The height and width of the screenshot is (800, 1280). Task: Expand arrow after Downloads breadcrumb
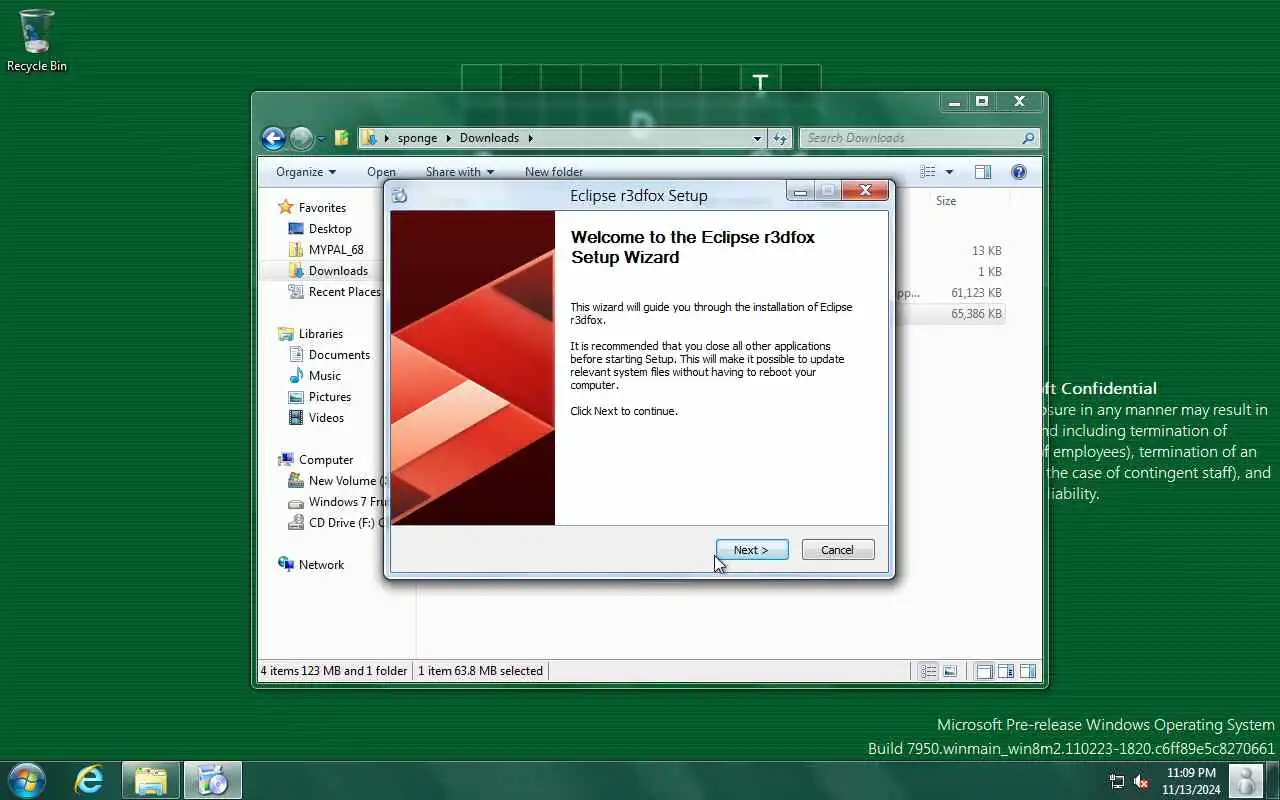531,138
